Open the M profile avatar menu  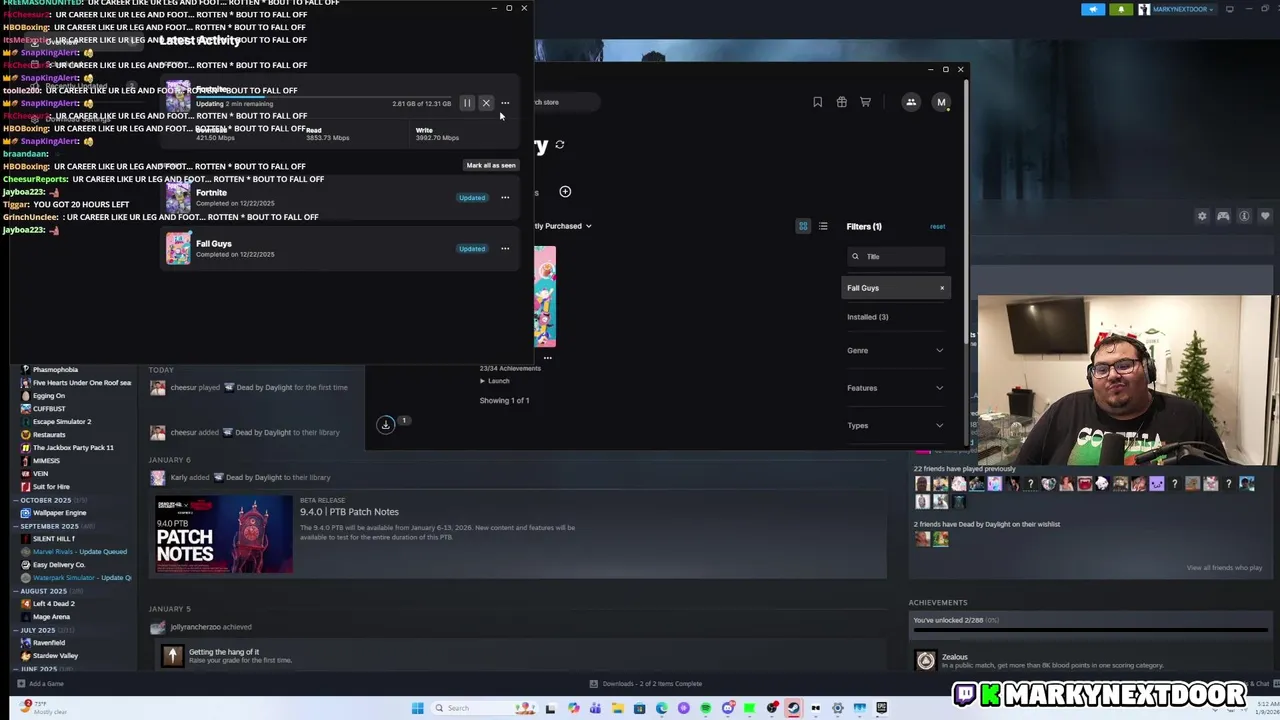point(941,102)
